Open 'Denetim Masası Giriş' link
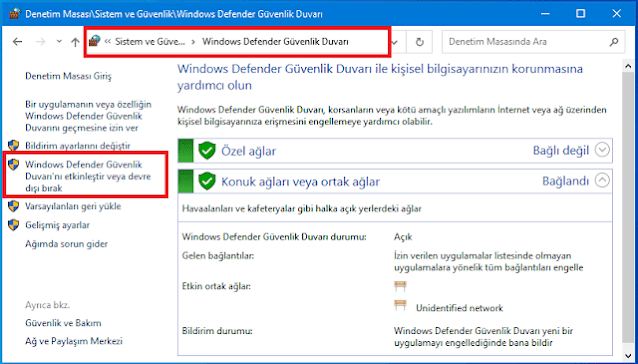This screenshot has width=638, height=364. tap(68, 76)
